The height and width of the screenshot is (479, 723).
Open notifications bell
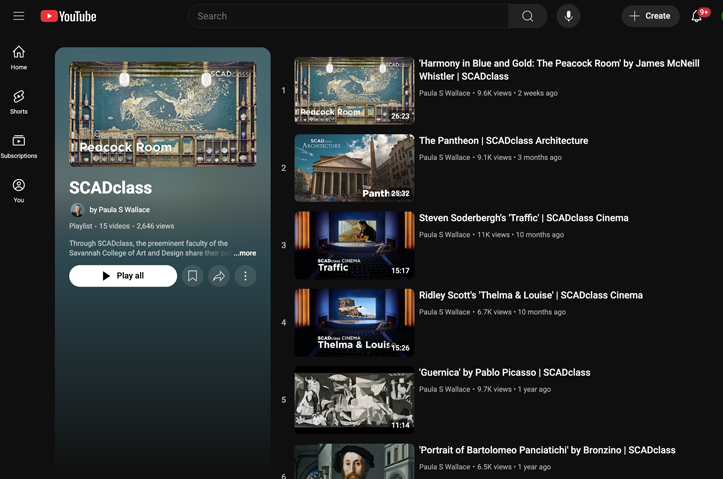(697, 16)
